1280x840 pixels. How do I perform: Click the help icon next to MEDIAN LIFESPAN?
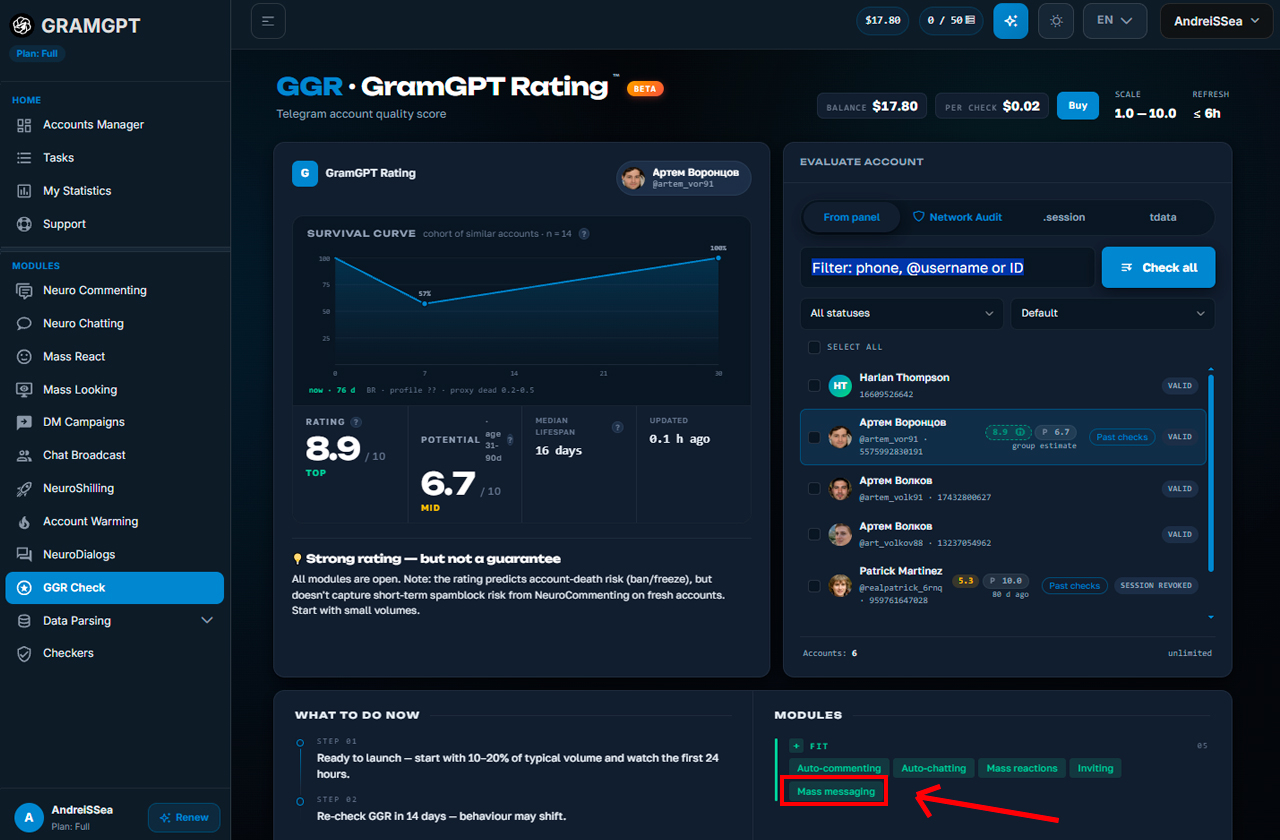click(617, 427)
